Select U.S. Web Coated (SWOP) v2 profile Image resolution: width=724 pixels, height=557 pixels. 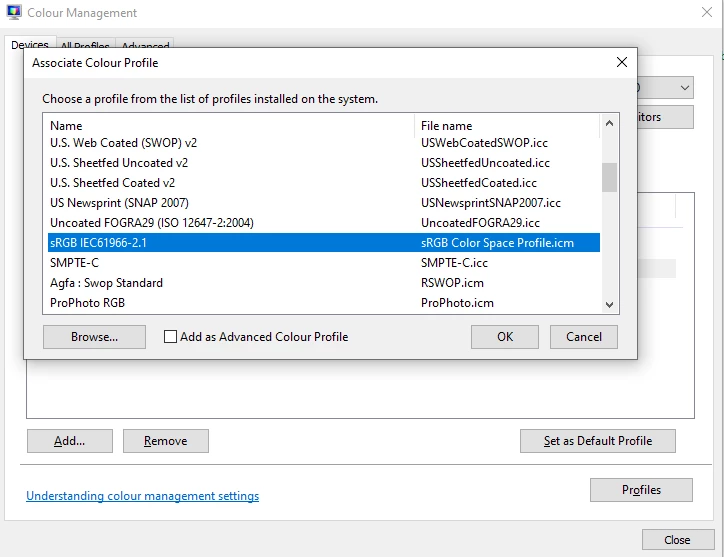[x=124, y=143]
